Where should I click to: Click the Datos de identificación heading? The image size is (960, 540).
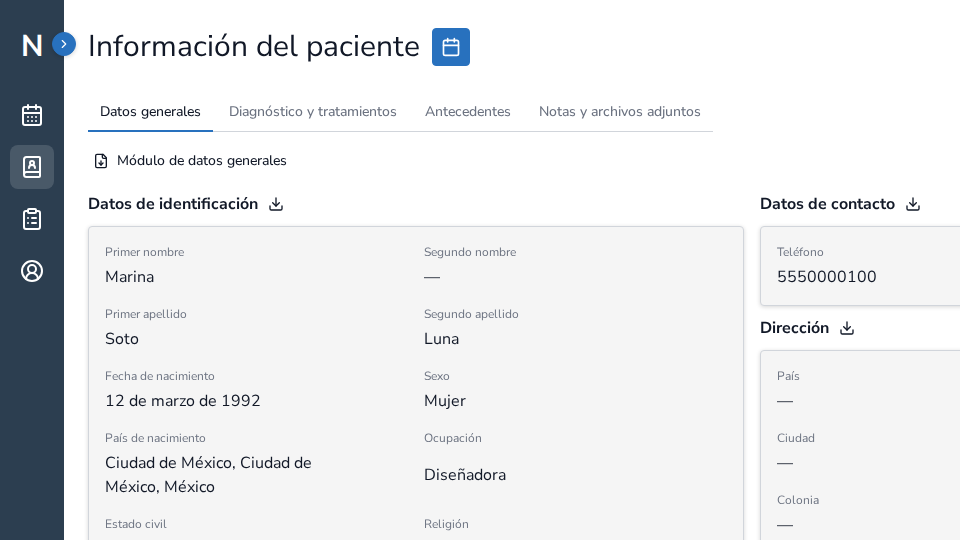click(x=173, y=204)
